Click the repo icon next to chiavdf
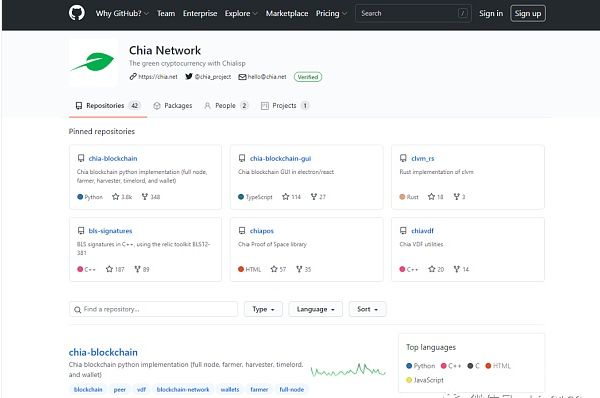Viewport: 600px width, 398px height. [x=403, y=230]
